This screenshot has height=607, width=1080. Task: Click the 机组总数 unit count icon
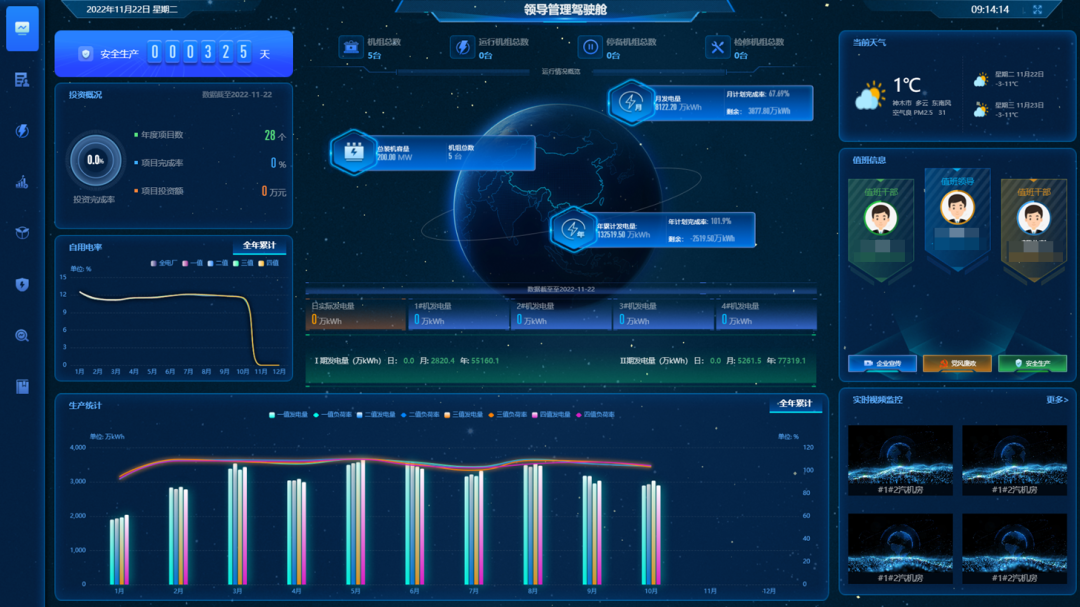point(351,47)
